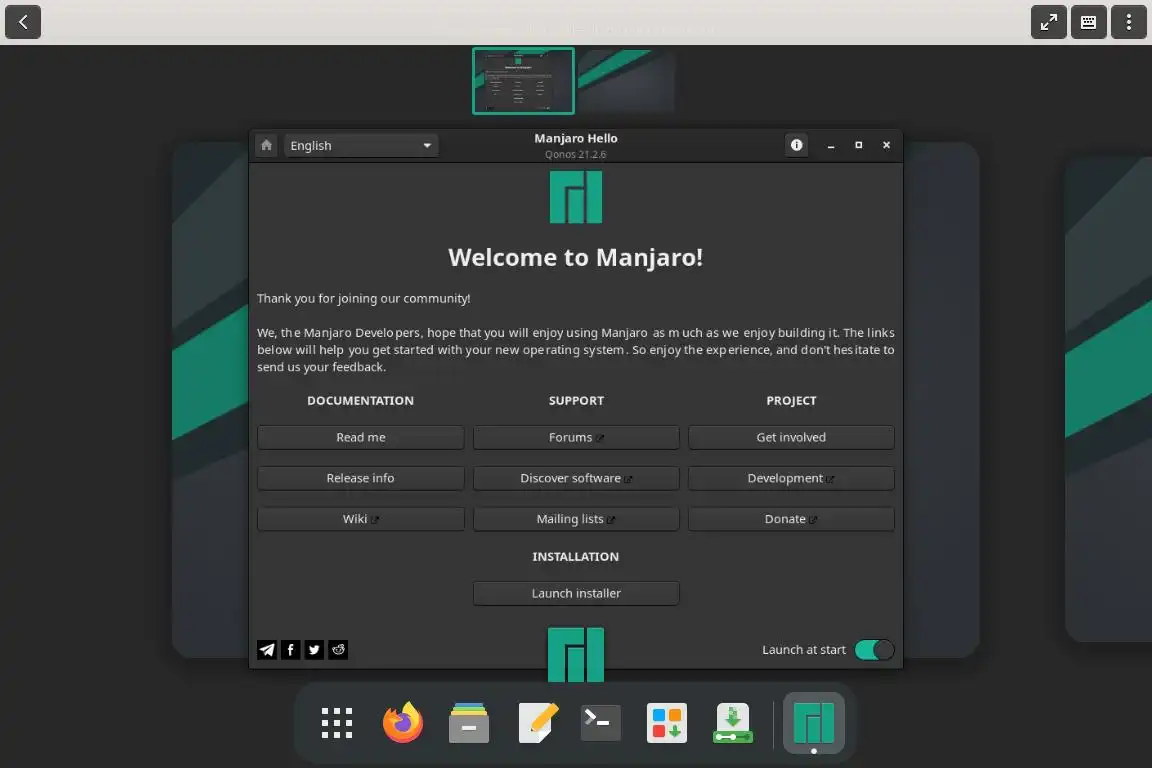
Task: Open the Mailing lists link
Action: [576, 519]
